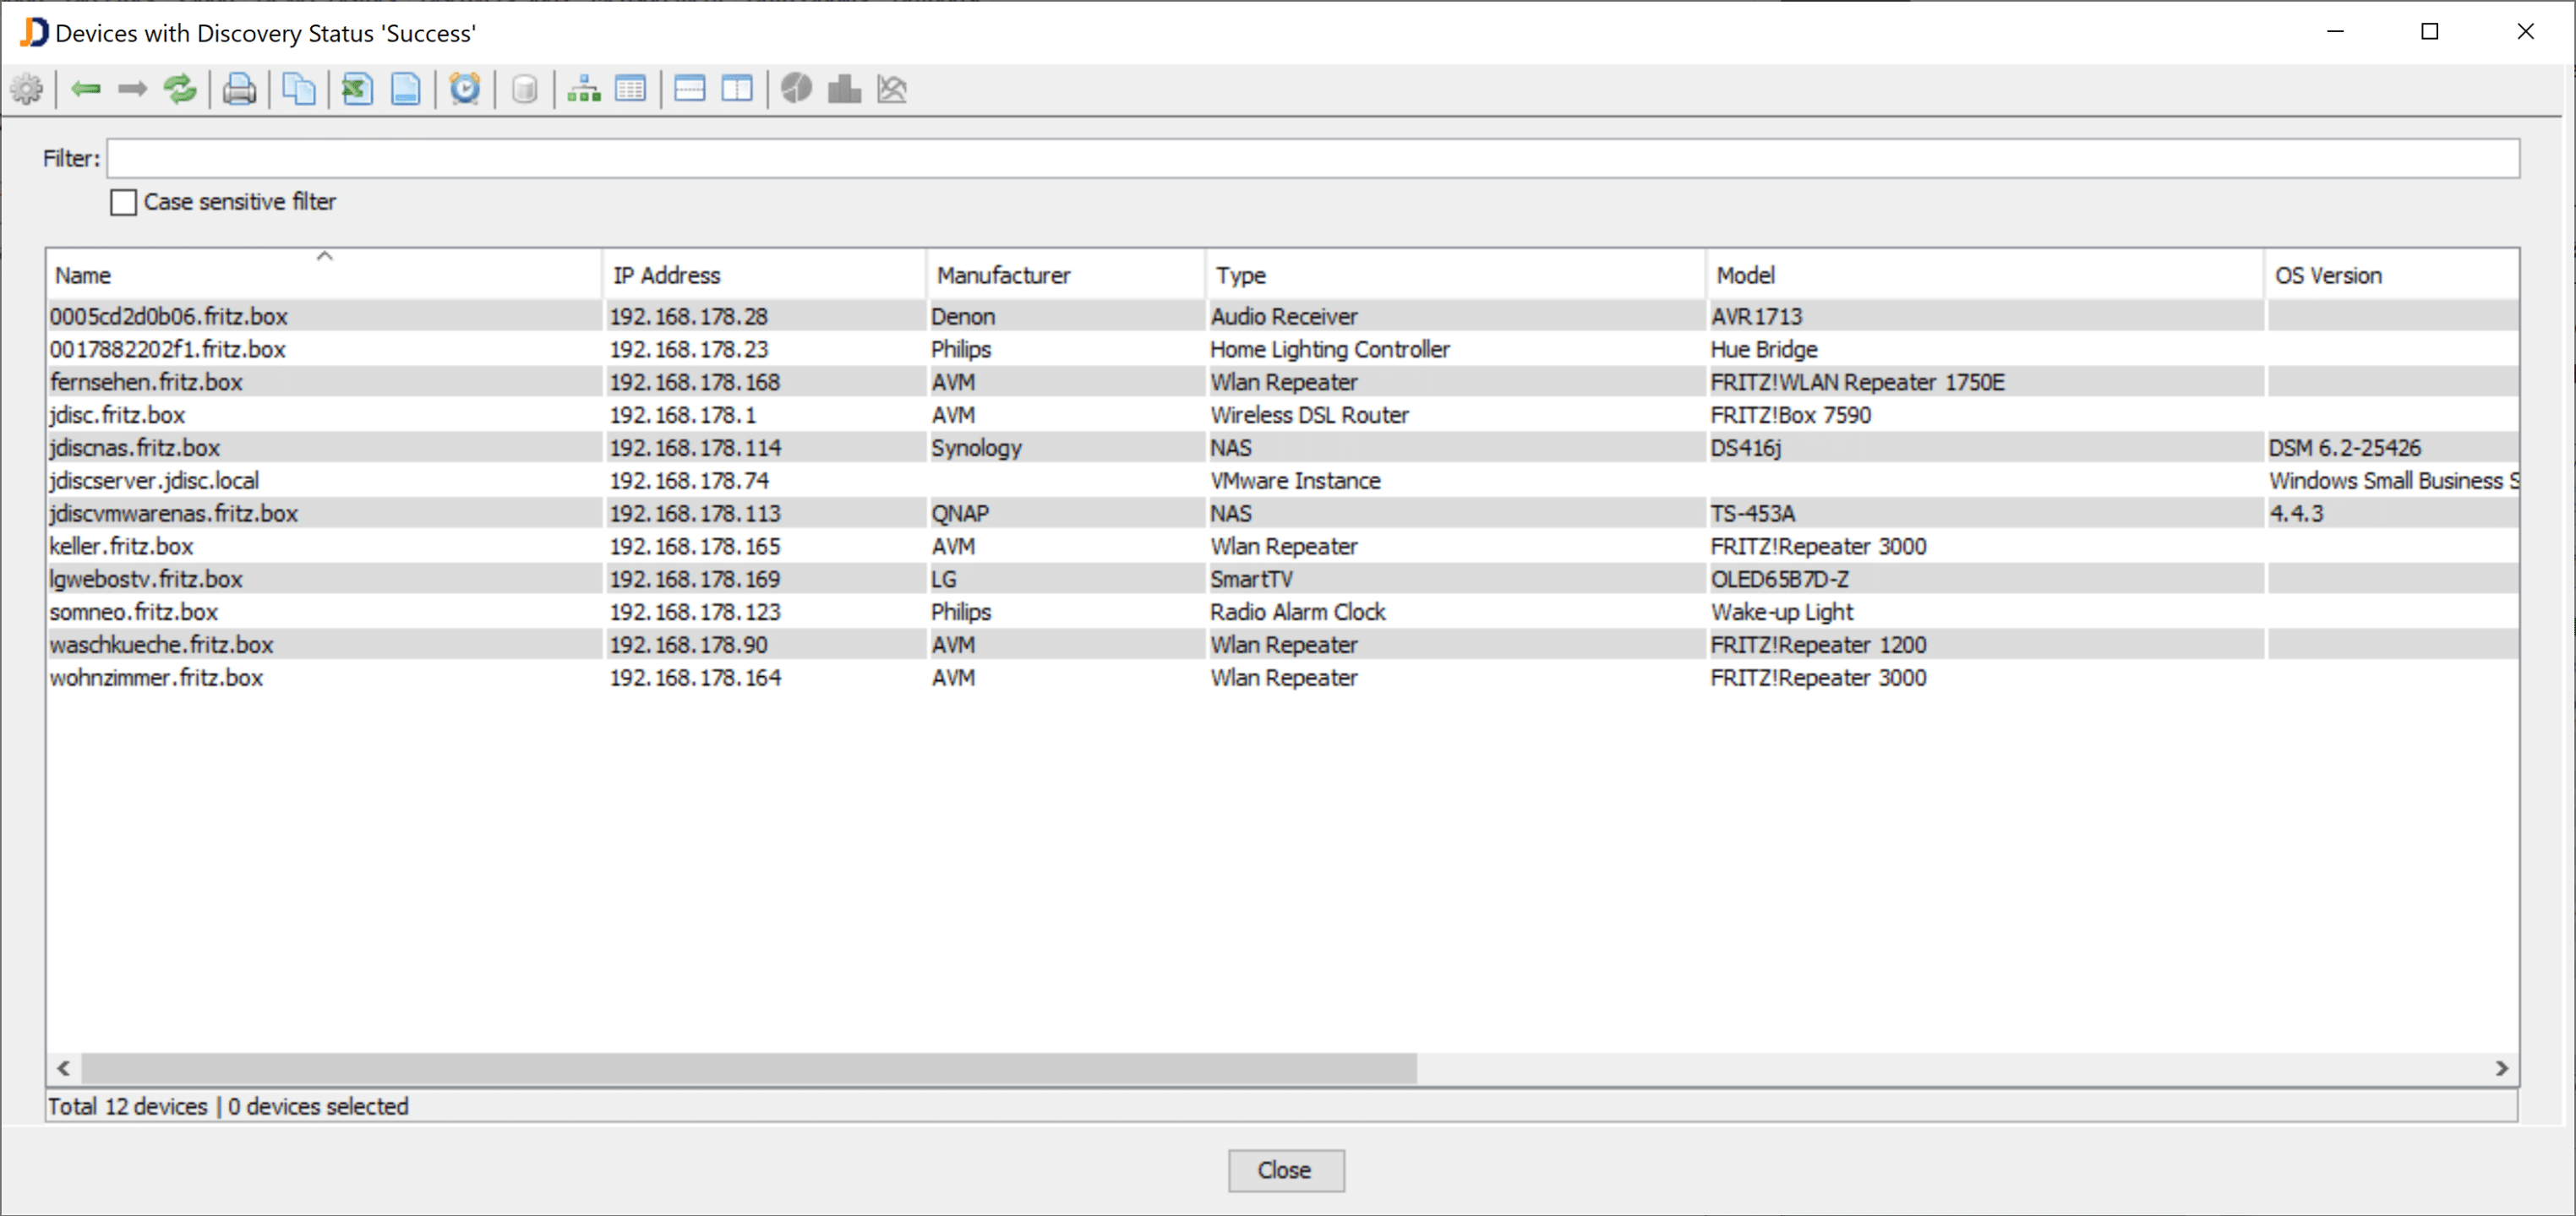Toggle vertical split view mode
Viewport: 2576px width, 1216px height.
(x=737, y=89)
